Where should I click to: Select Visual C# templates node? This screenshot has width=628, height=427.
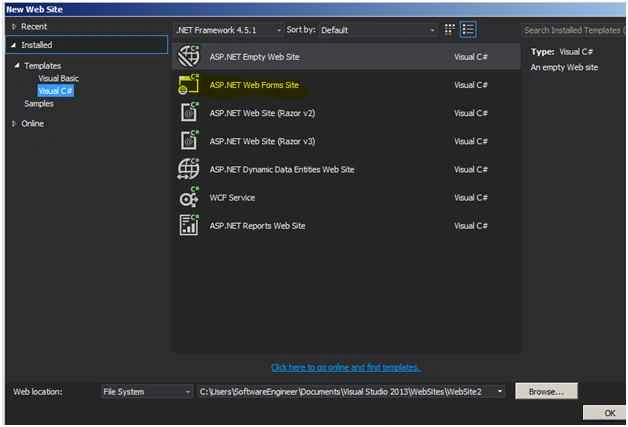click(x=56, y=91)
